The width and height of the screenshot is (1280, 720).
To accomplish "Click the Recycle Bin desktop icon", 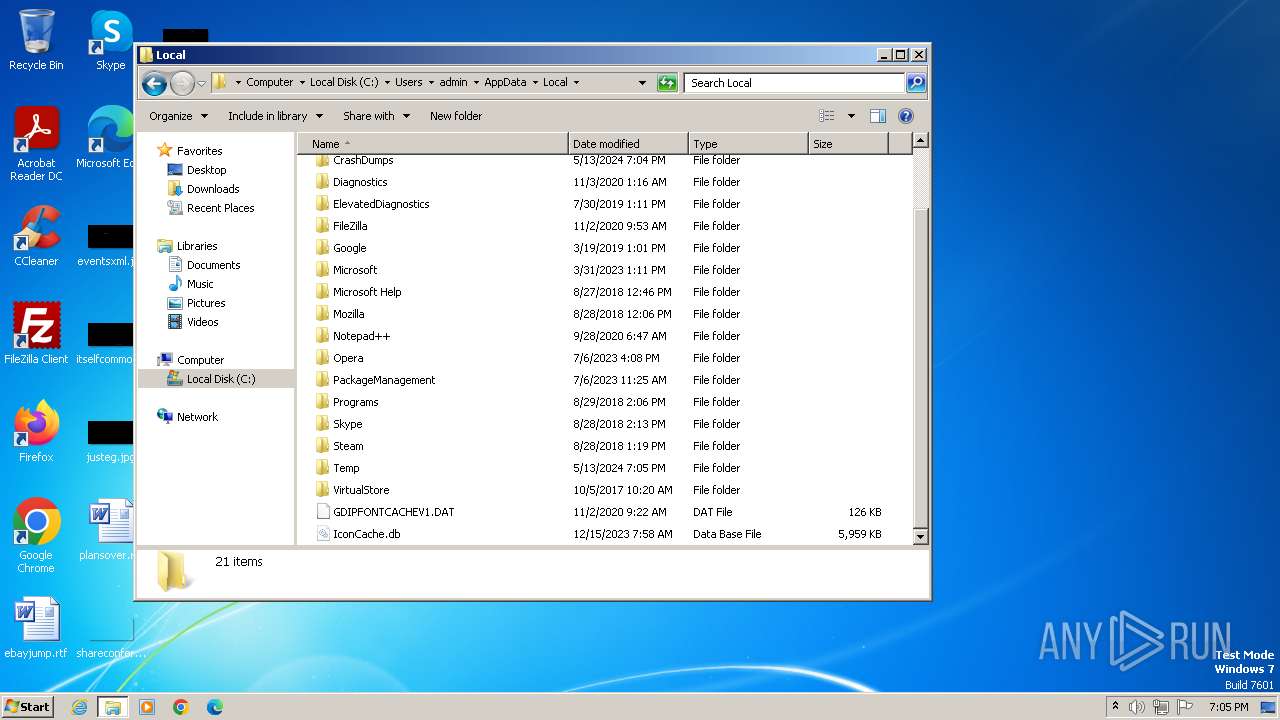I will [36, 40].
